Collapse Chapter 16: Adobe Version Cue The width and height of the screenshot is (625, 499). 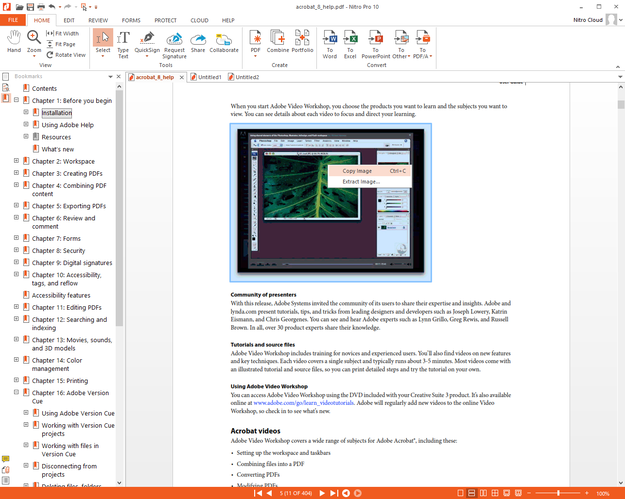point(16,392)
